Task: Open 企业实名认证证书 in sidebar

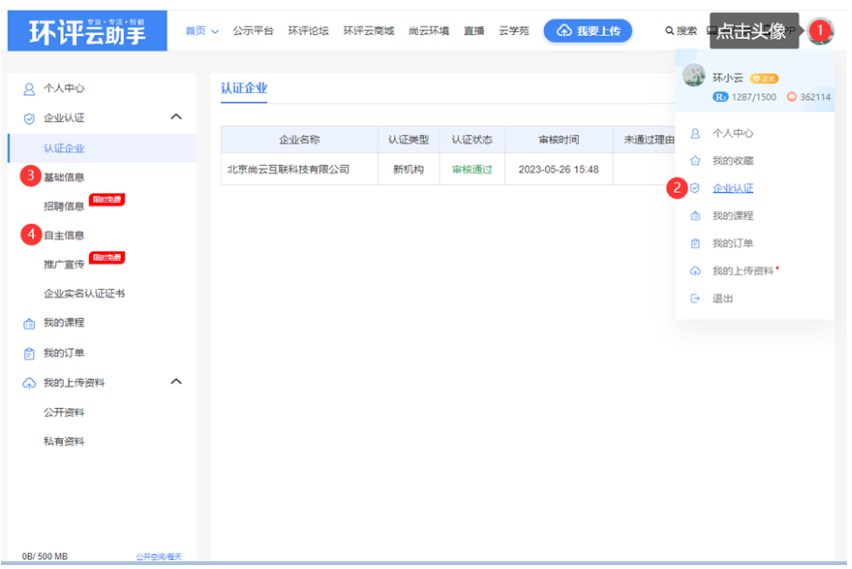Action: pyautogui.click(x=84, y=294)
